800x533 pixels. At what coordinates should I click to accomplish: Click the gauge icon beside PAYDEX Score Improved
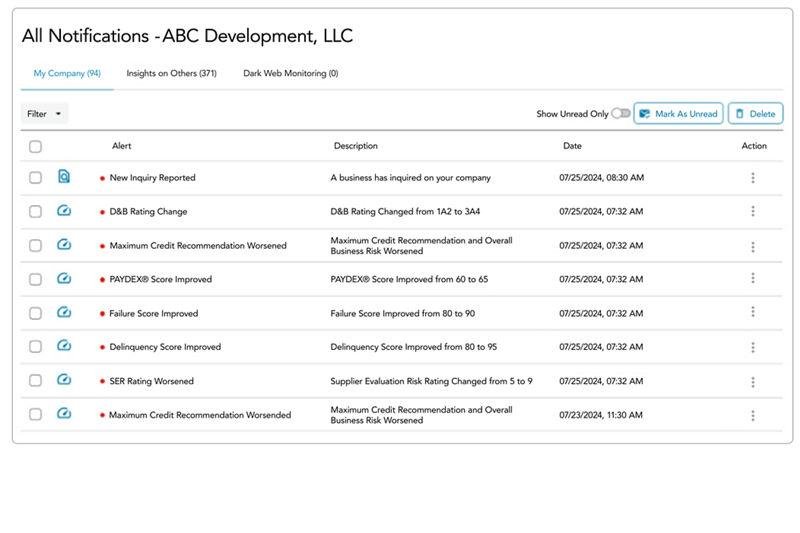64,279
